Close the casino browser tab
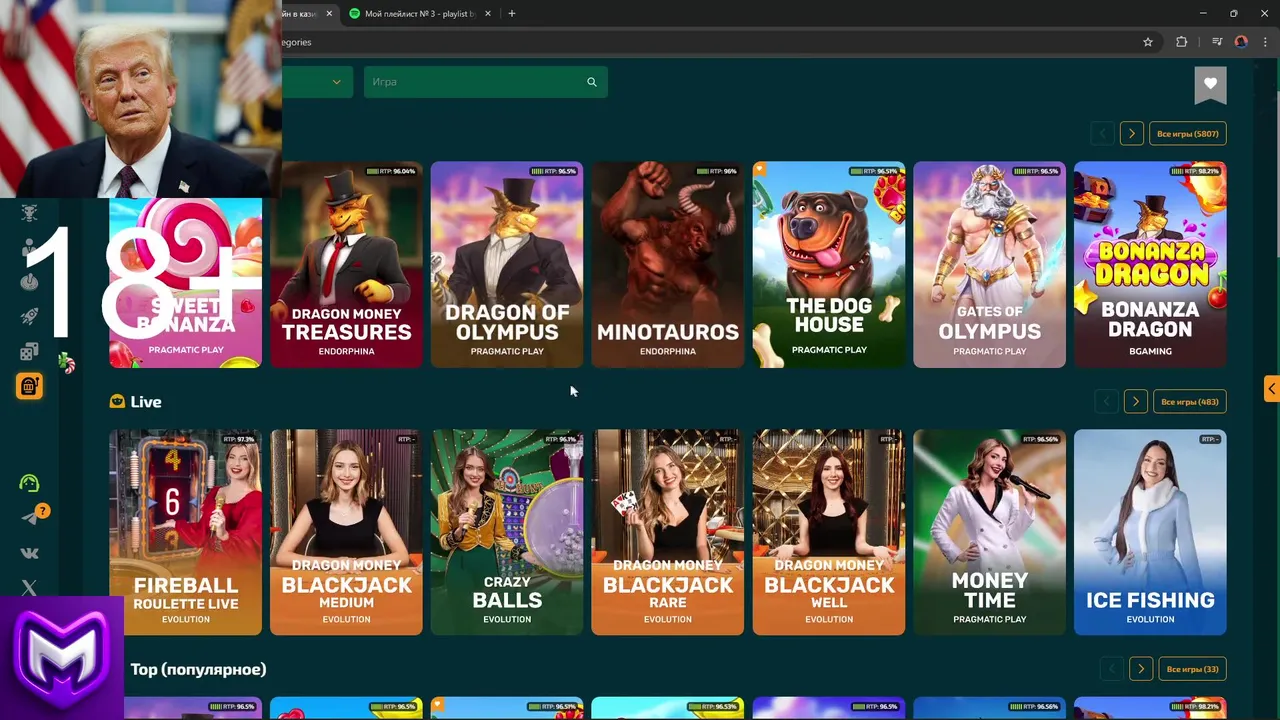 (329, 14)
